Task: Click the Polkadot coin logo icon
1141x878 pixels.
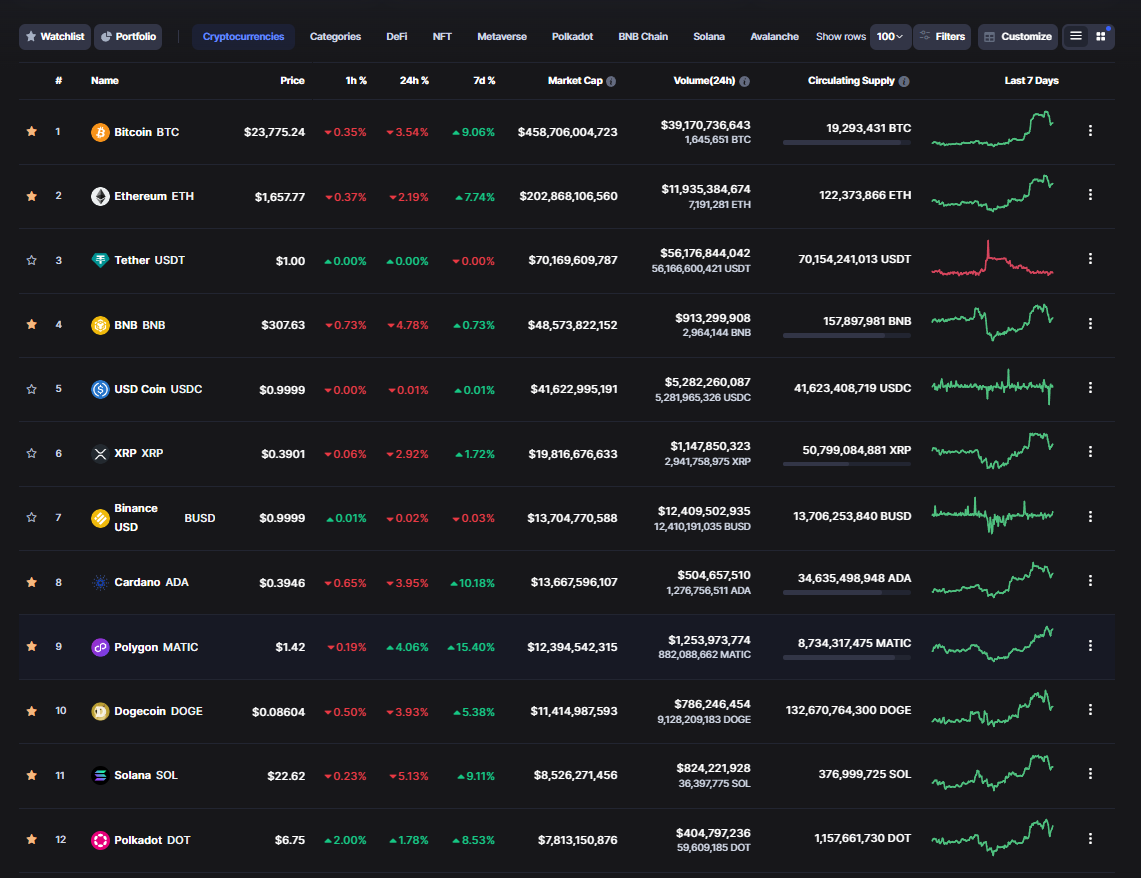Action: tap(100, 840)
